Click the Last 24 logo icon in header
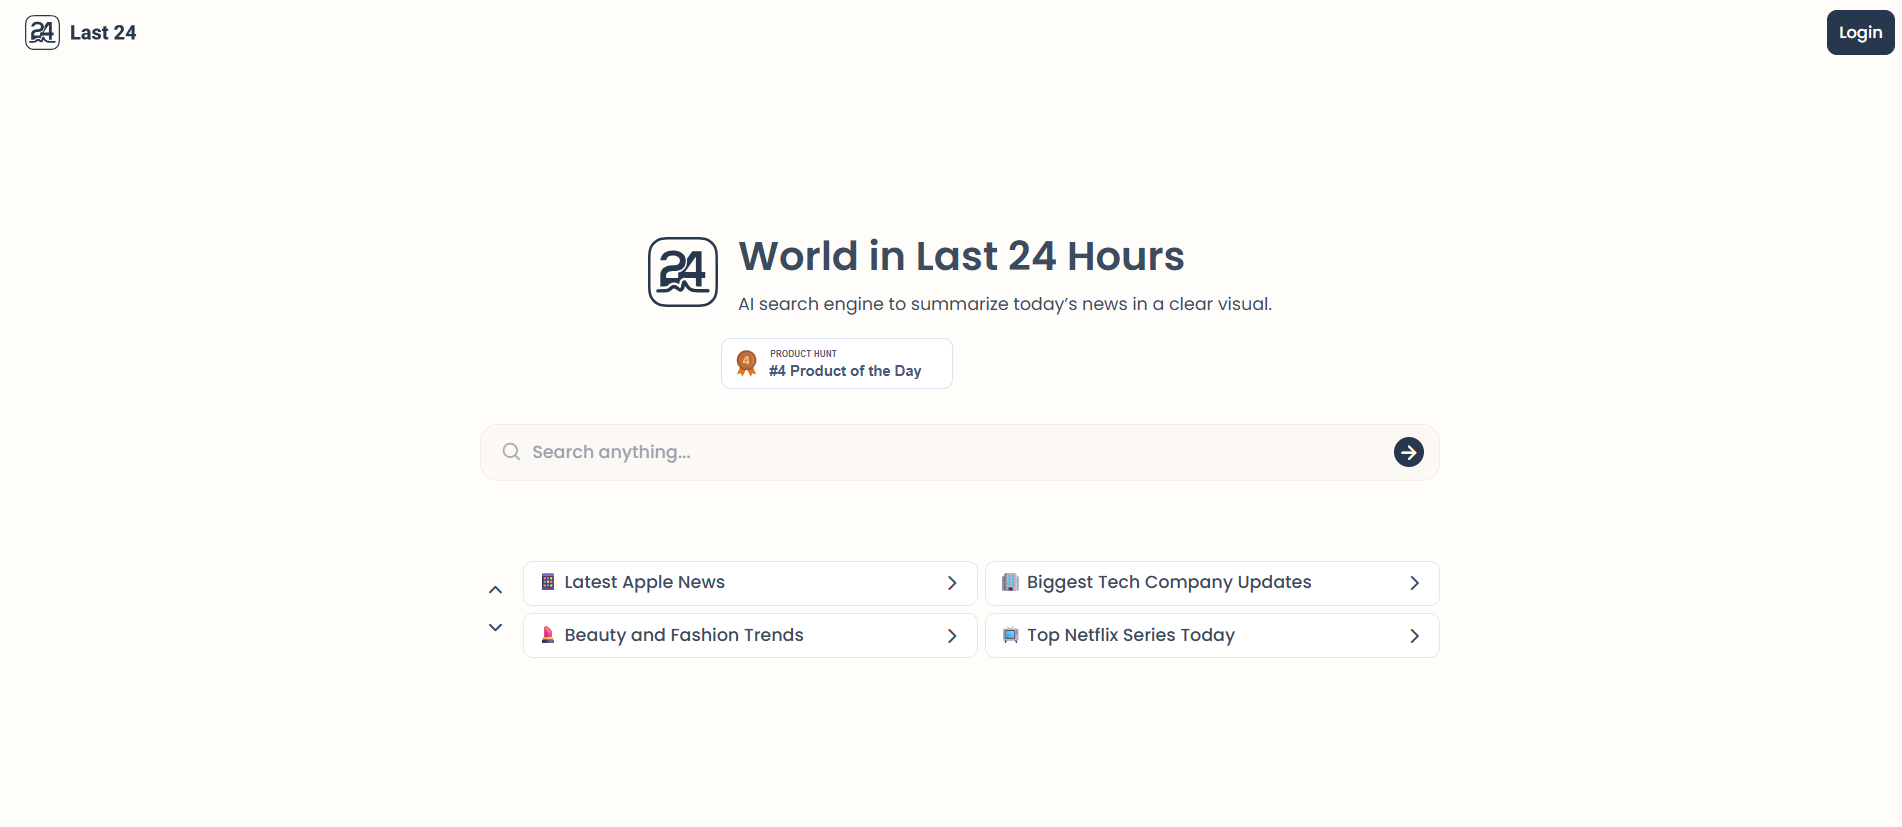Image resolution: width=1902 pixels, height=827 pixels. pos(42,33)
